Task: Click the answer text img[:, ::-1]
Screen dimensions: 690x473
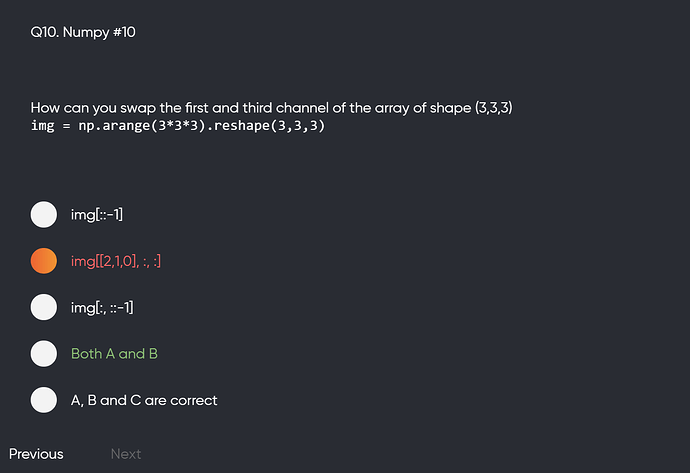Action: [102, 307]
